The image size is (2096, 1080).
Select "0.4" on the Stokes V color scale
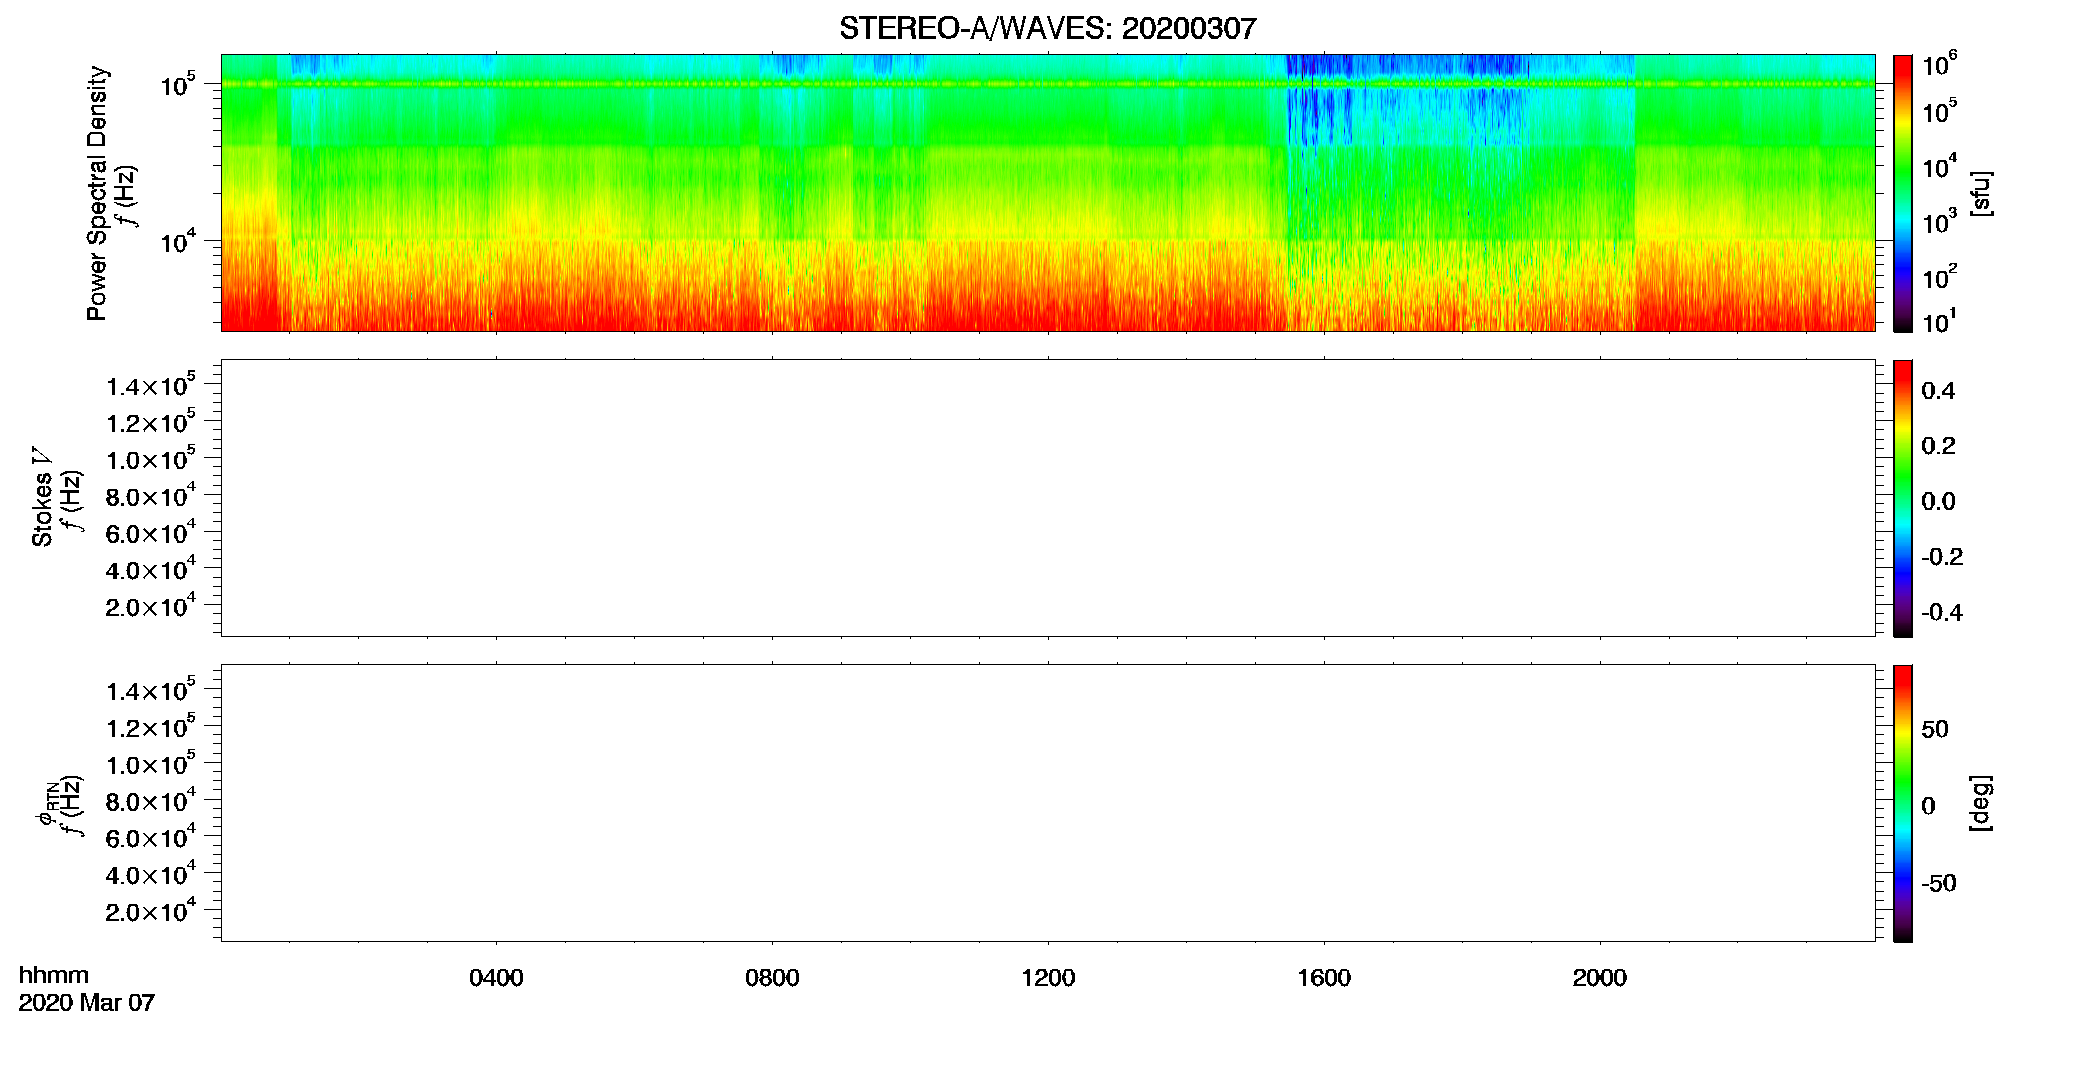(1938, 390)
